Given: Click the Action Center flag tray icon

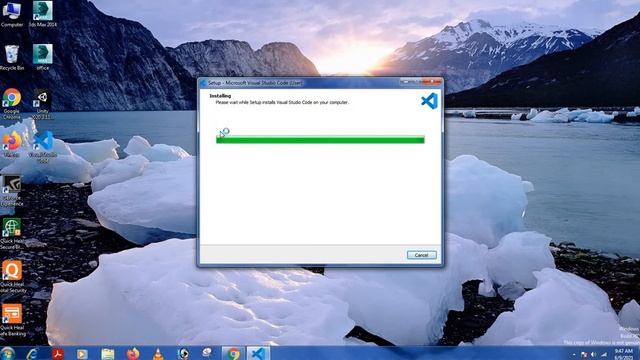Looking at the screenshot, I should point(584,355).
